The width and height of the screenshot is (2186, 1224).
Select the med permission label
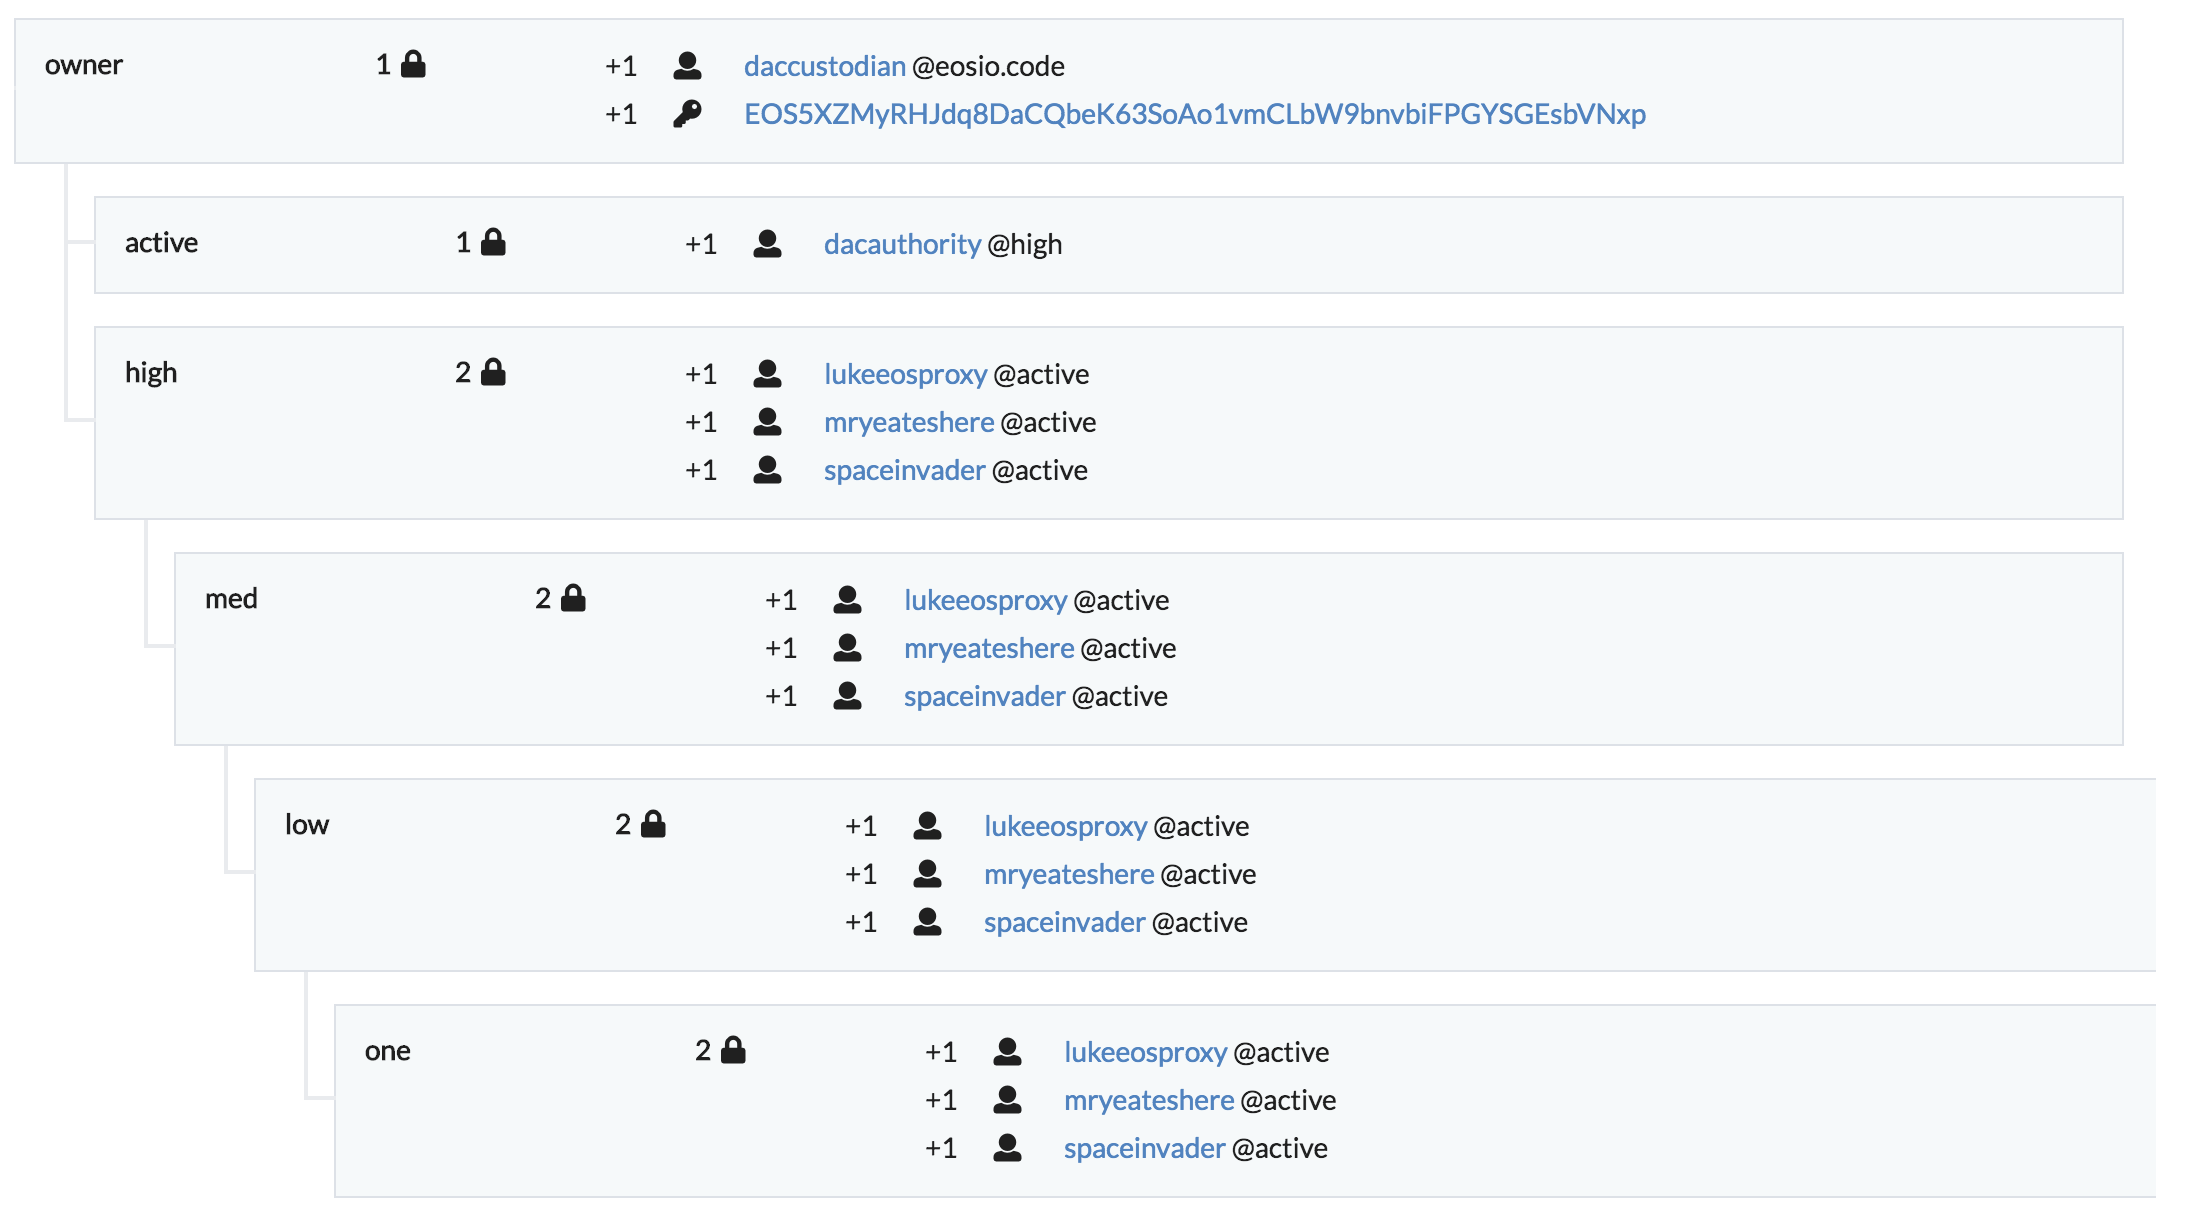231,599
